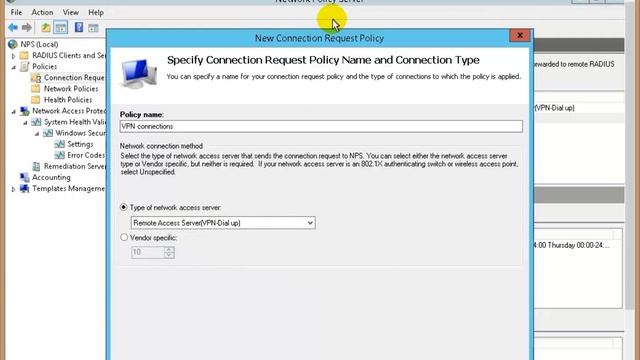Click the Health Policies folder icon

click(x=36, y=100)
